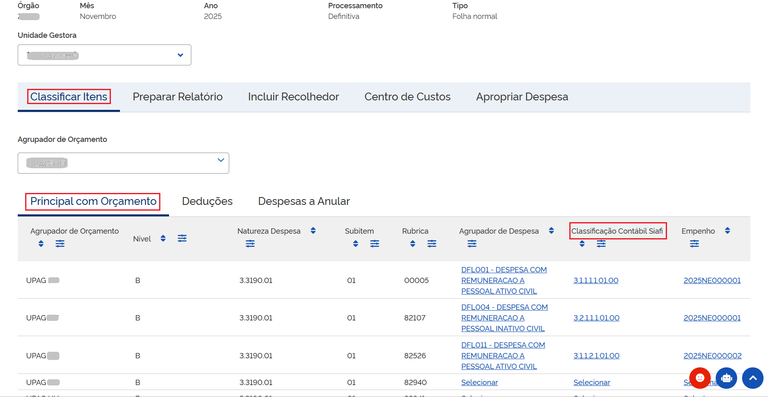Open DFL011 despesa pessoal ativo civil link

503,355
